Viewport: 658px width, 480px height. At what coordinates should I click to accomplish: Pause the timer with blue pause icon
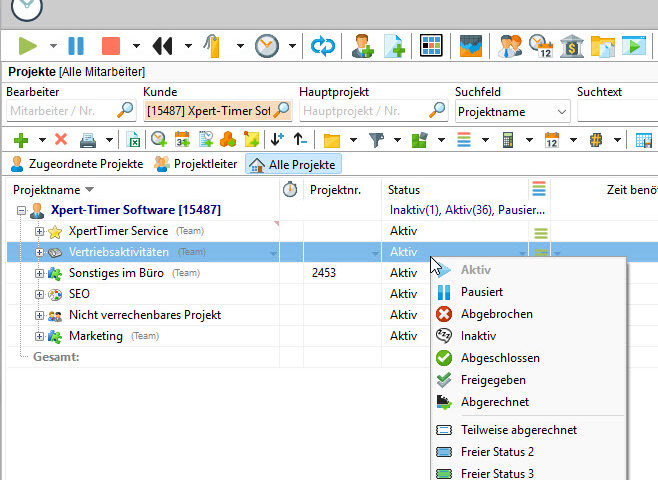(x=76, y=45)
